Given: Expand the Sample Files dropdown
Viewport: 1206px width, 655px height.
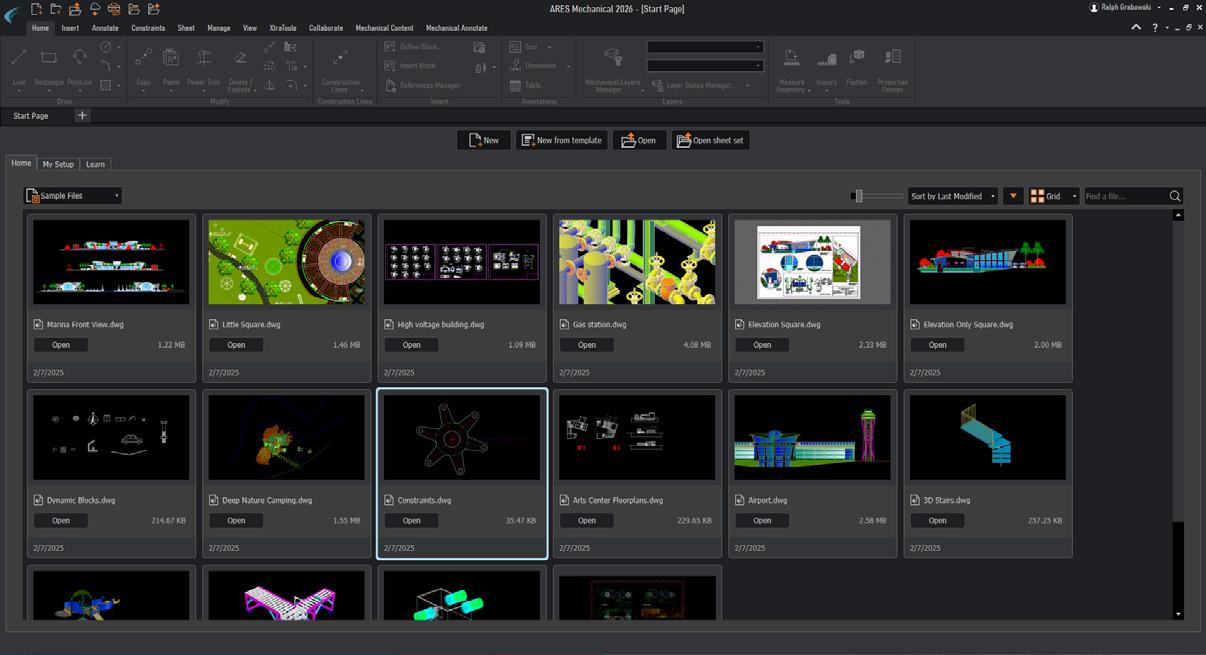Looking at the screenshot, I should tap(73, 196).
